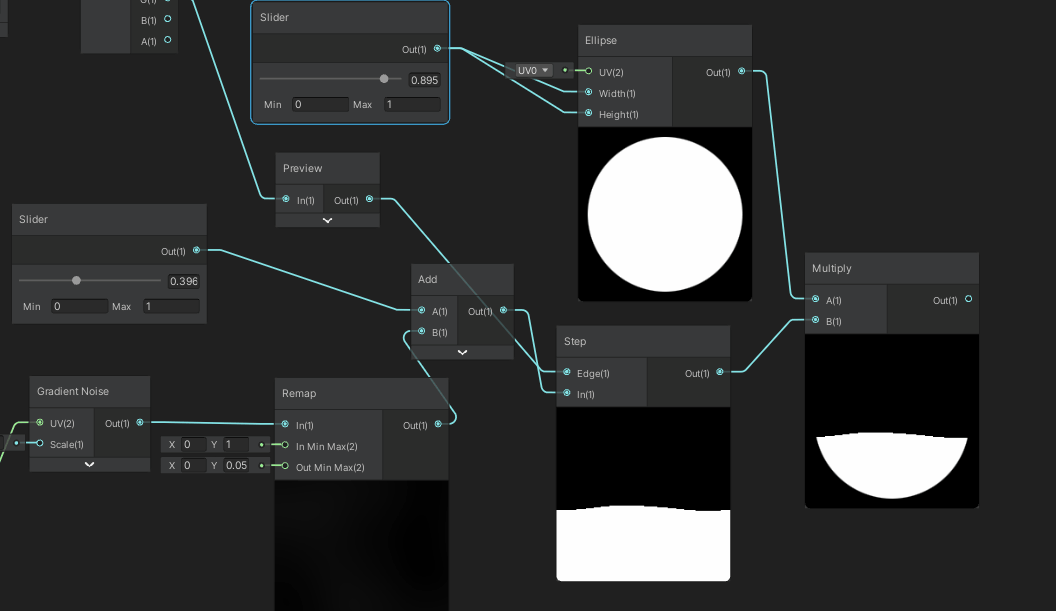Edit Out Min Max Y value 0.05
This screenshot has width=1056, height=611.
[236, 465]
